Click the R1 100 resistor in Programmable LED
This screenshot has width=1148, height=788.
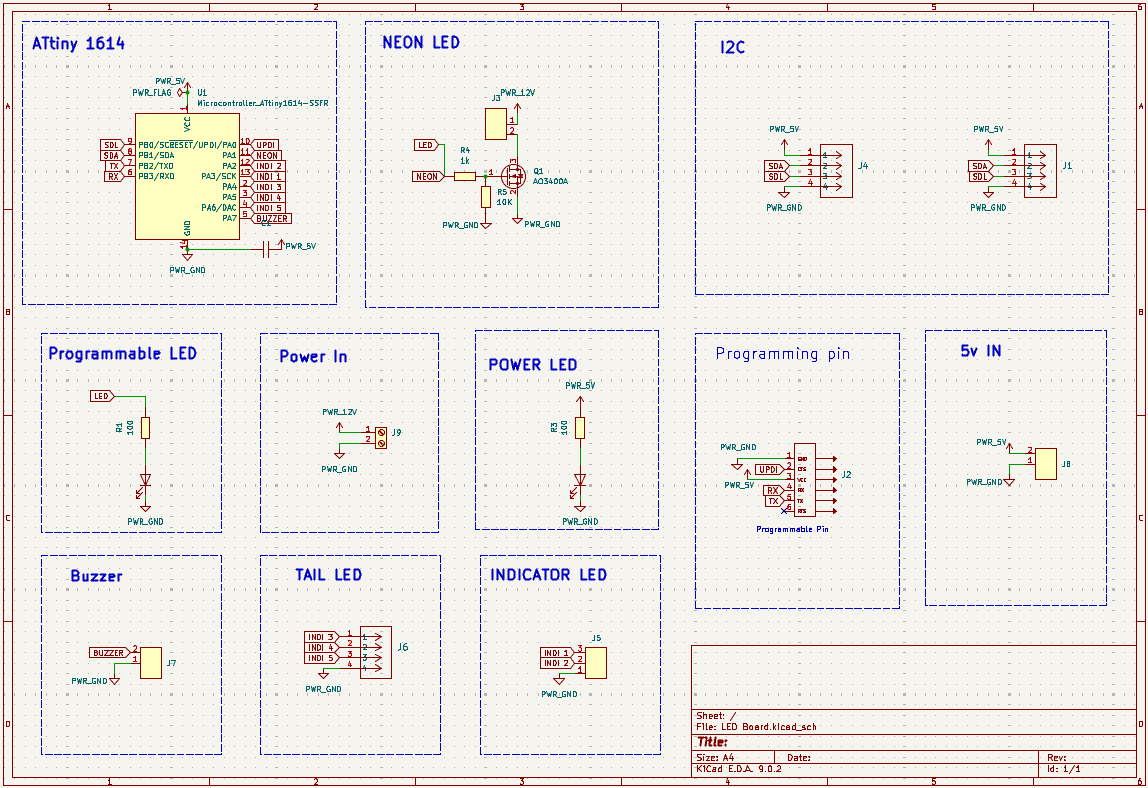coord(146,428)
